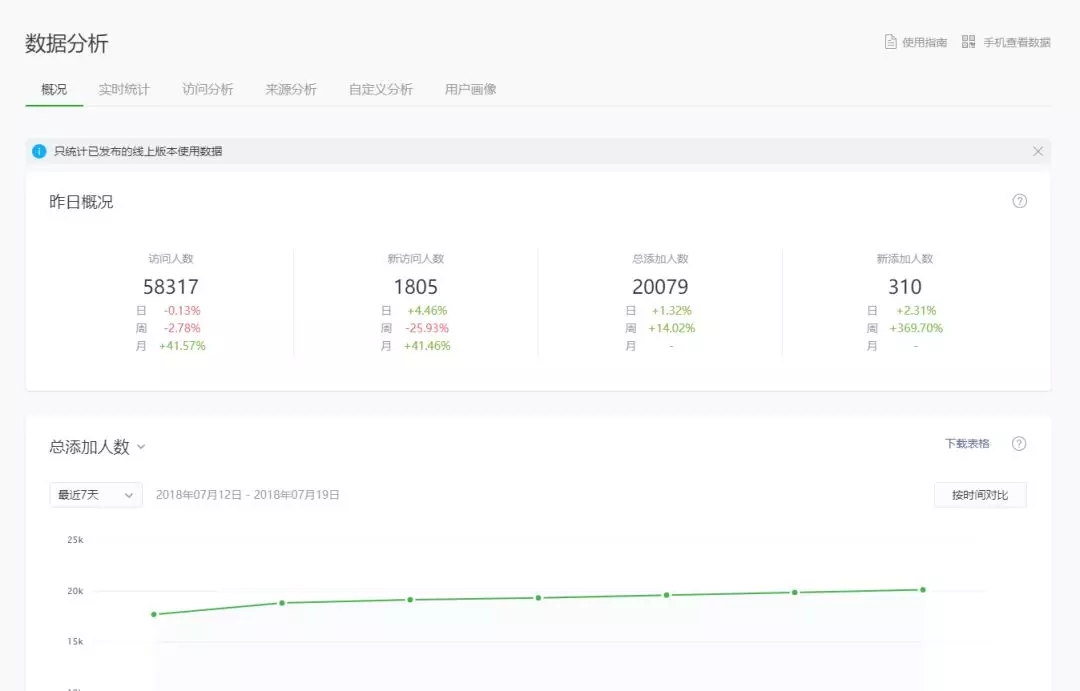
Task: Open the 访问分析 tab
Action: [x=207, y=90]
